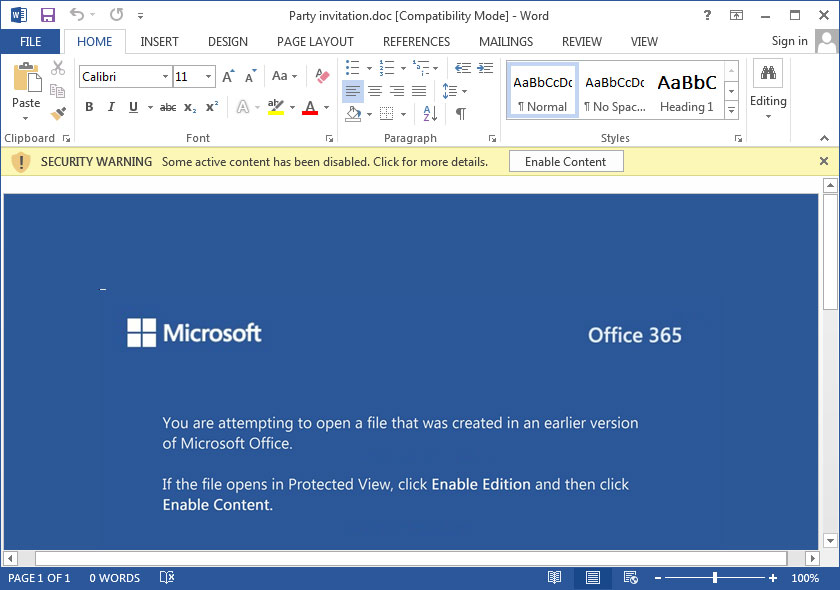Viewport: 840px width, 590px height.
Task: Switch to the REFERENCES tab
Action: pyautogui.click(x=416, y=41)
